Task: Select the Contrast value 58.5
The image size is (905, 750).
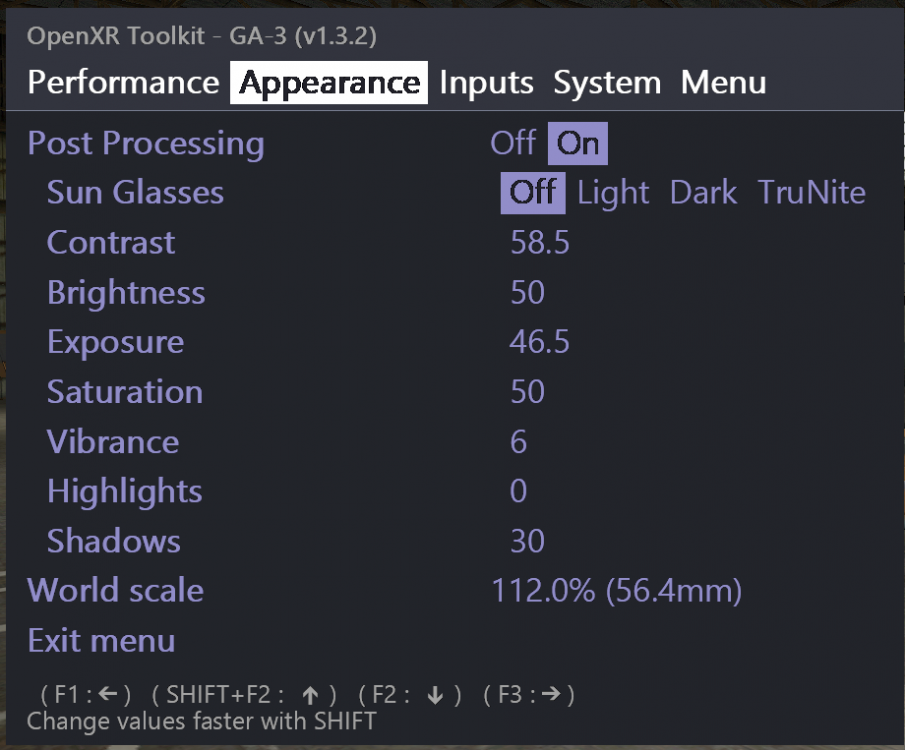Action: [x=539, y=242]
